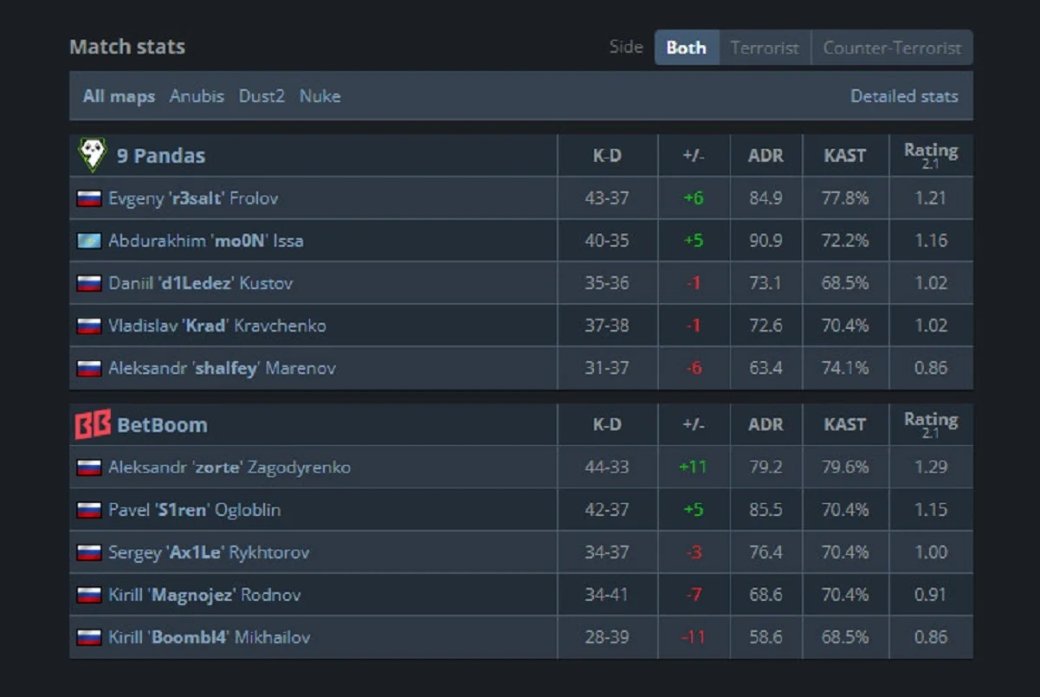Click the BetBoom team name
The width and height of the screenshot is (1040, 697).
[162, 425]
